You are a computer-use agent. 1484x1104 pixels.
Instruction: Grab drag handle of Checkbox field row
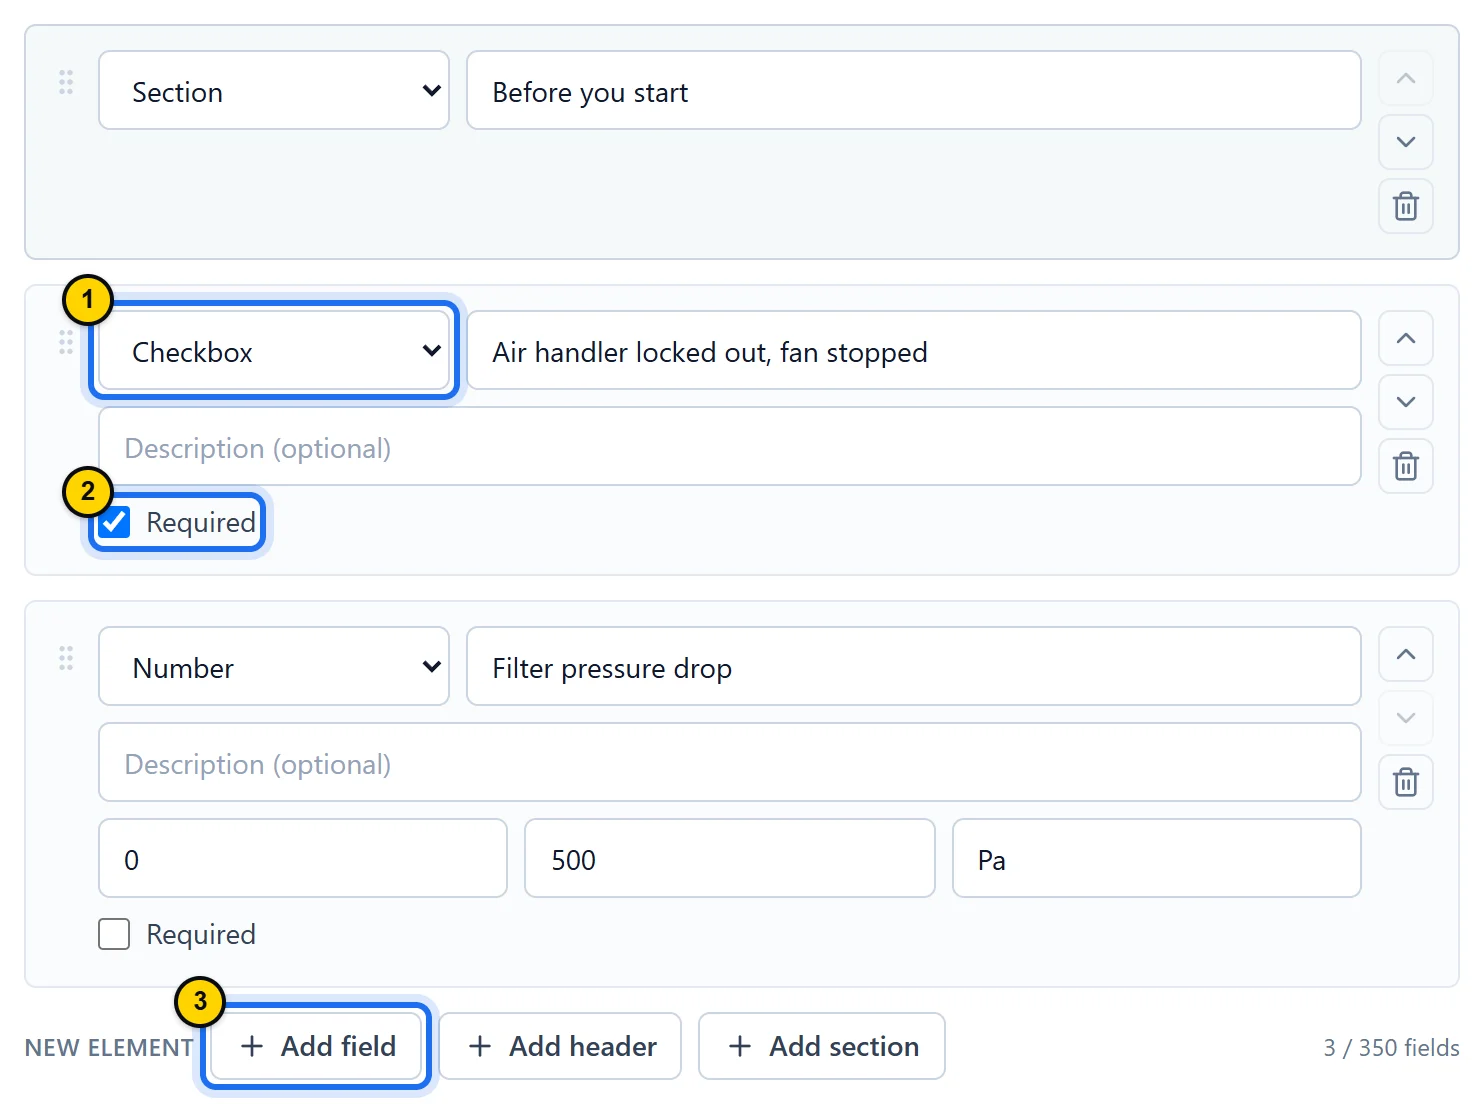(66, 342)
